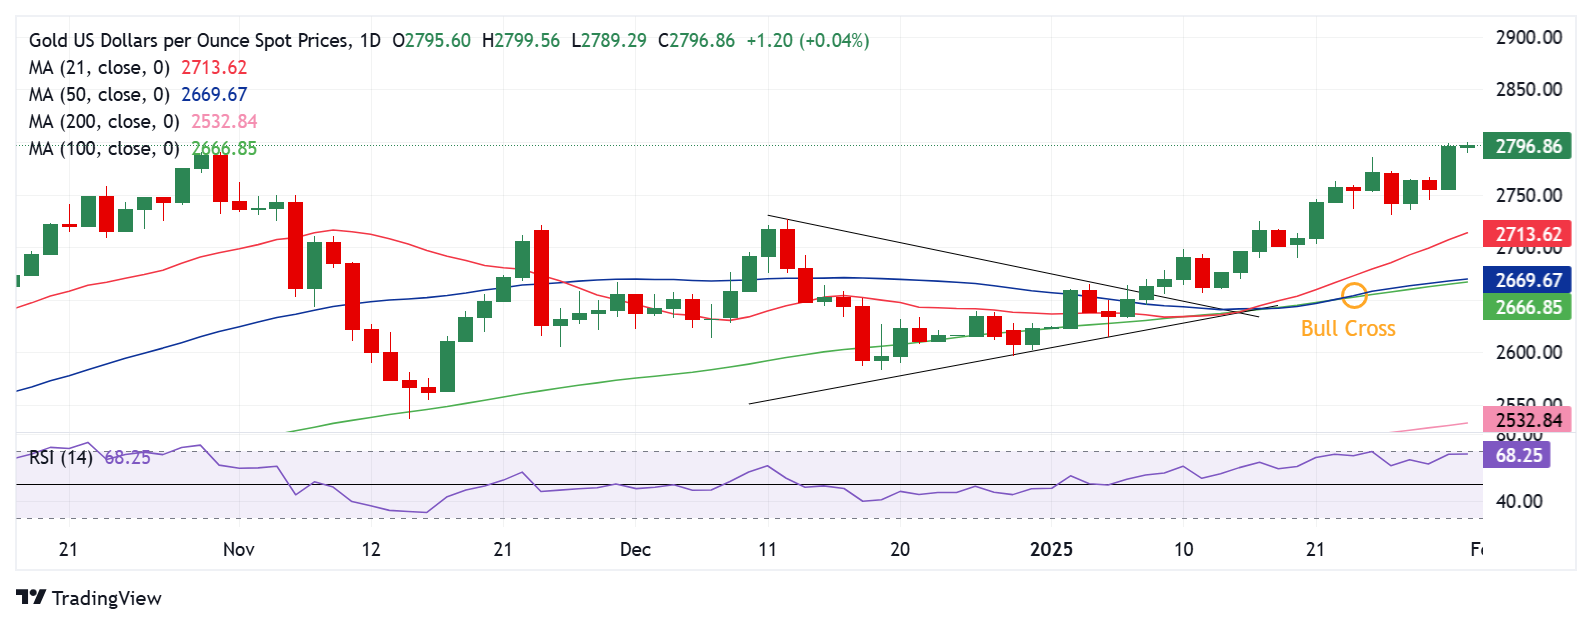1592x625 pixels.
Task: Select the Bull Cross text annotation
Action: point(1347,329)
